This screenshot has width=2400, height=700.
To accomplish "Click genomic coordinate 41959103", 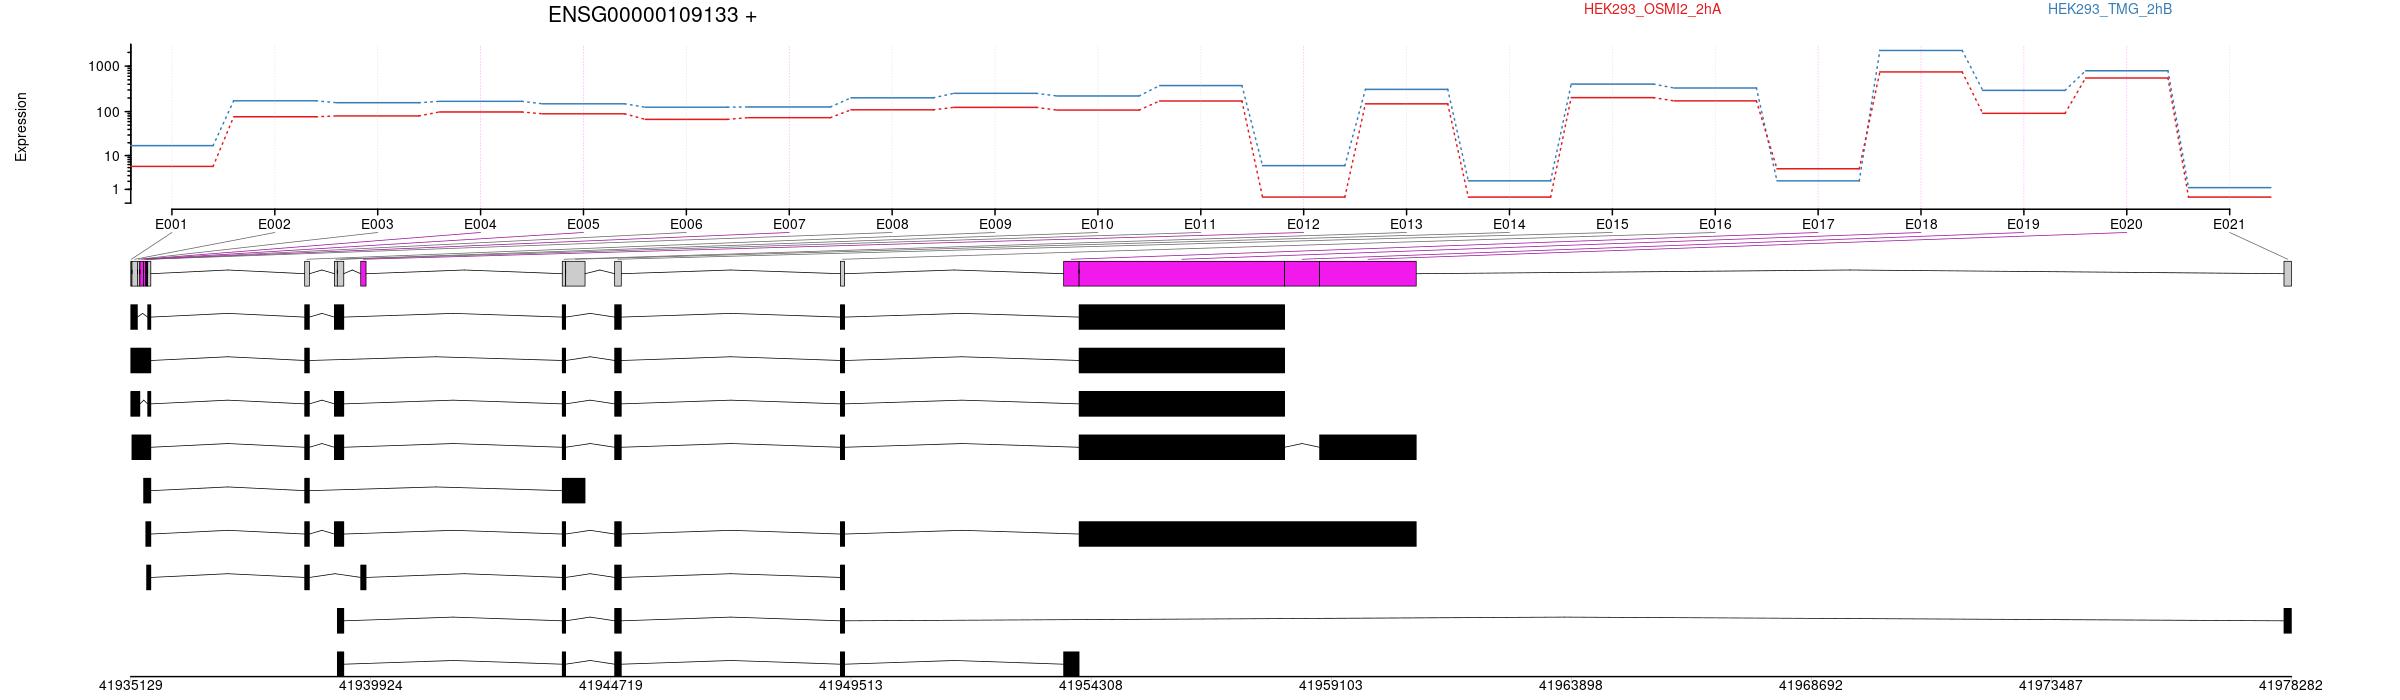I will point(1330,686).
